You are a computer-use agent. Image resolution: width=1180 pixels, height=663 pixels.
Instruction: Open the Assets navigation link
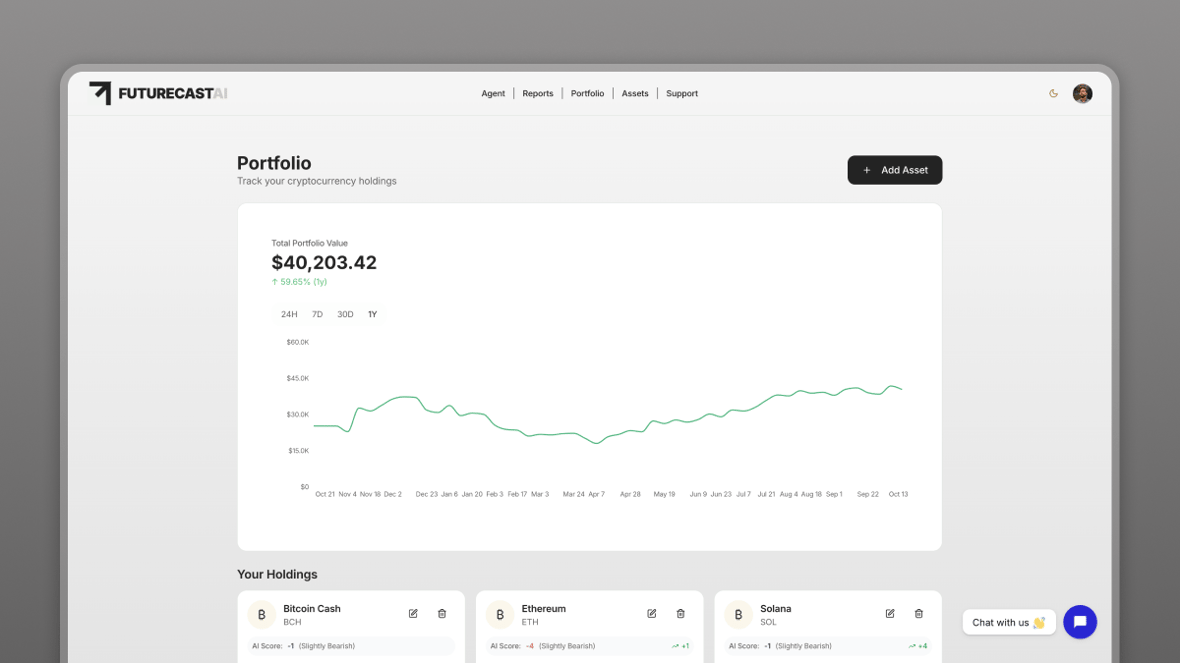635,94
